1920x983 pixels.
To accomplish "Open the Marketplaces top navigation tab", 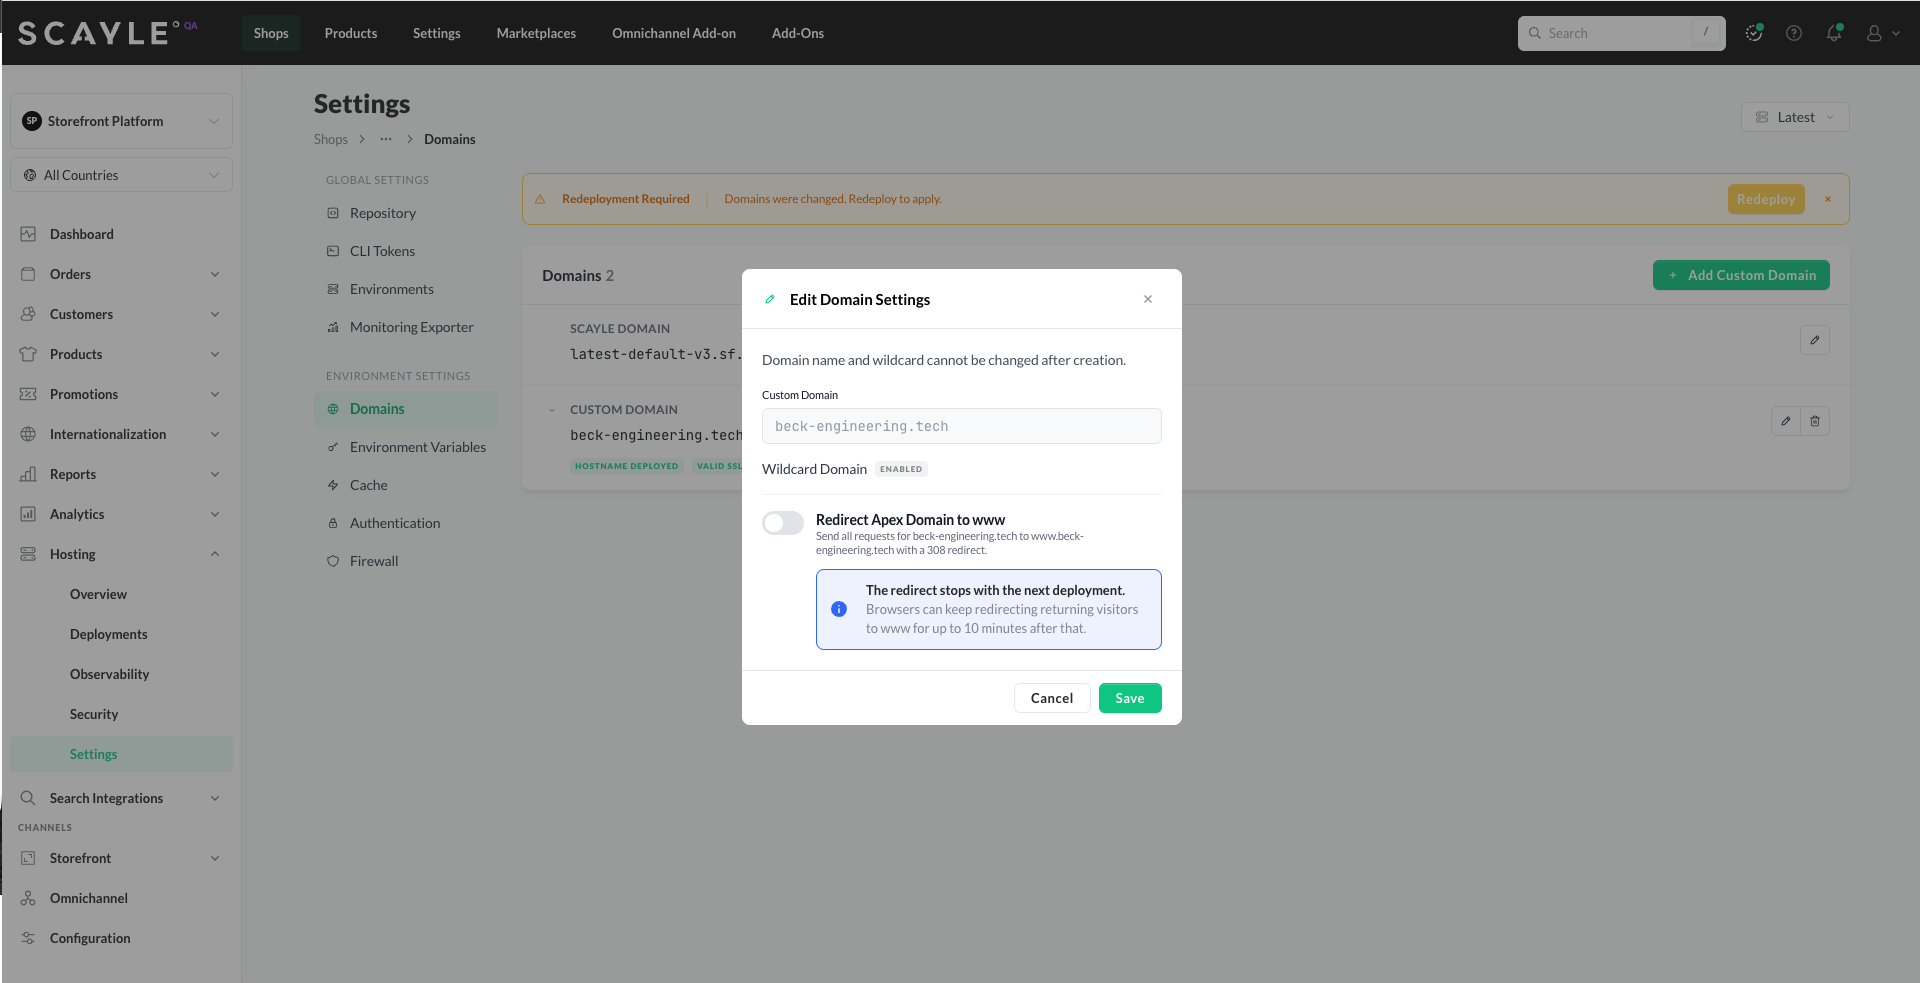I will tap(536, 33).
